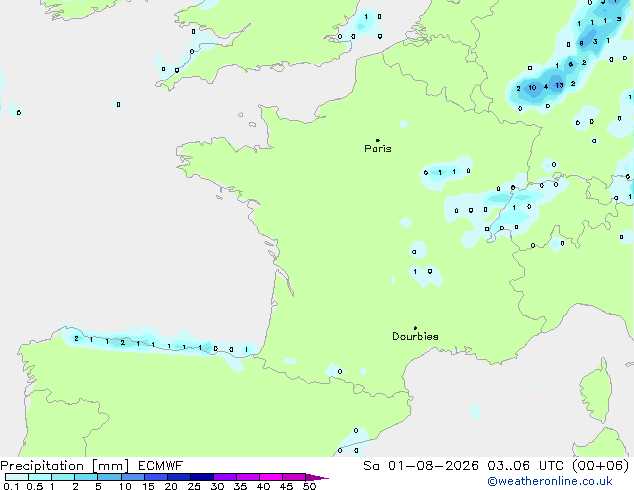The height and width of the screenshot is (490, 634).
Task: Click the '(00+06)' forecast offset text
Action: click(600, 466)
